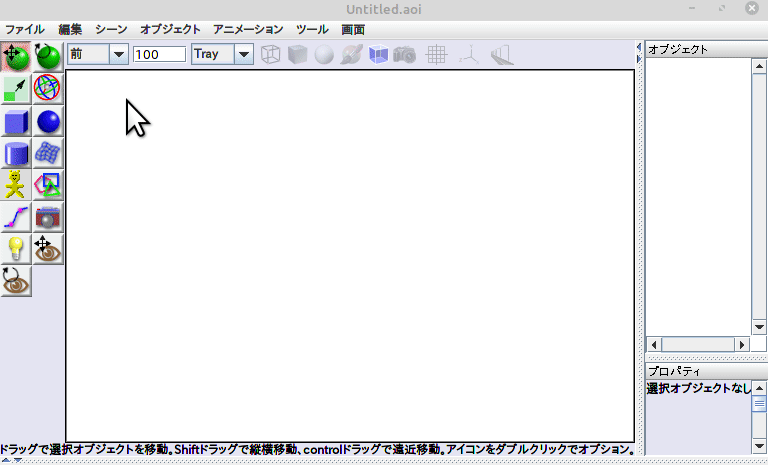
Task: Expand side panel with lower divider arrow
Action: point(639,59)
